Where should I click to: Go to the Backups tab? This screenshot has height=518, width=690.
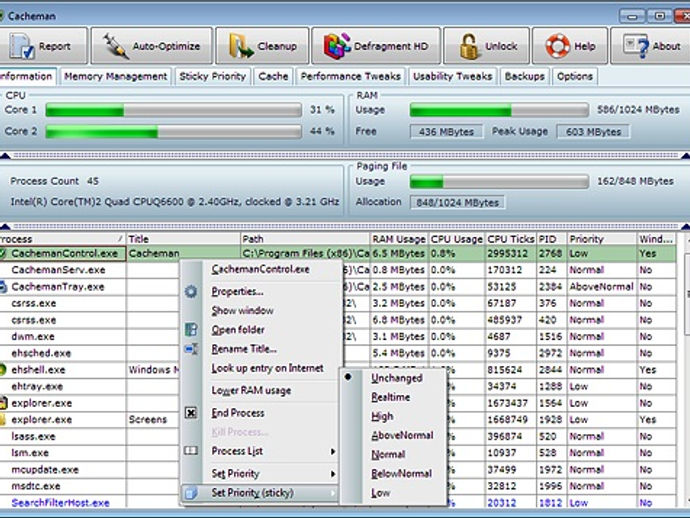(525, 77)
